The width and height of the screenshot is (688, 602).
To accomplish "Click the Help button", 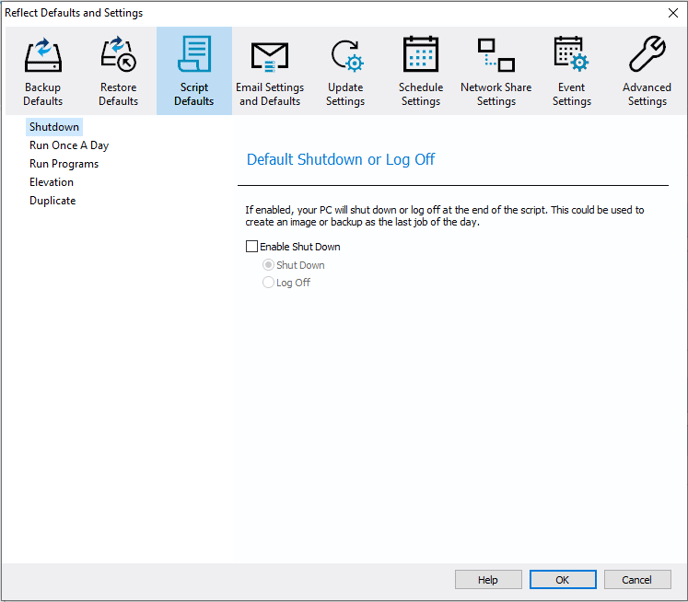I will 488,580.
